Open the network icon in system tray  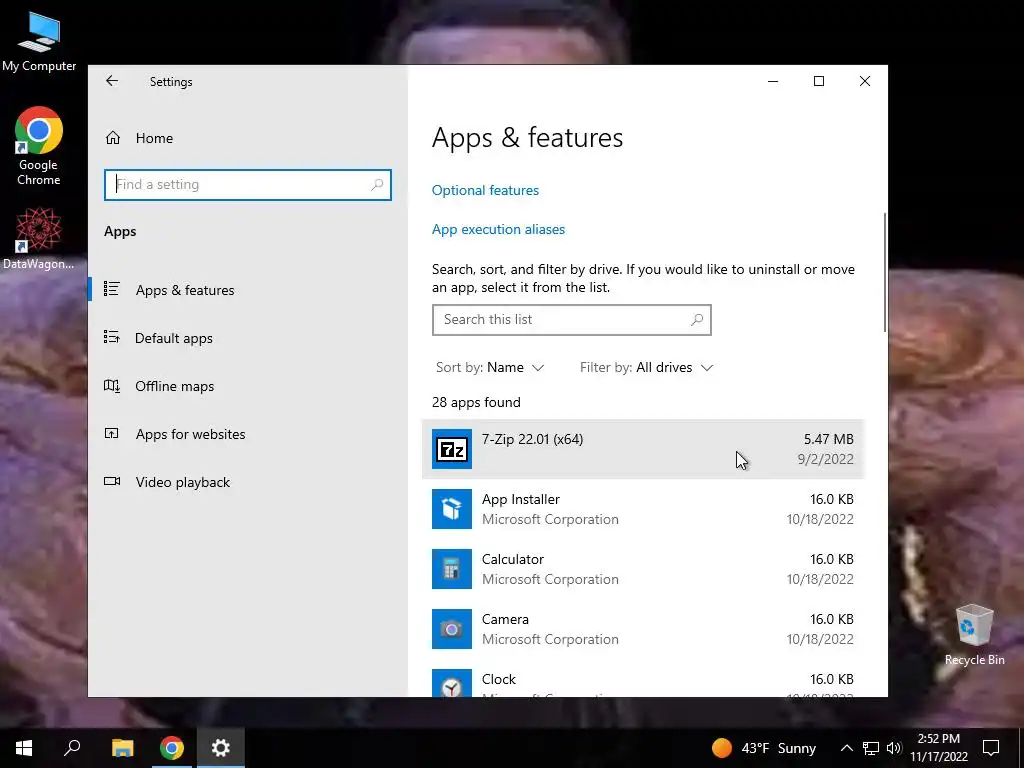click(871, 748)
